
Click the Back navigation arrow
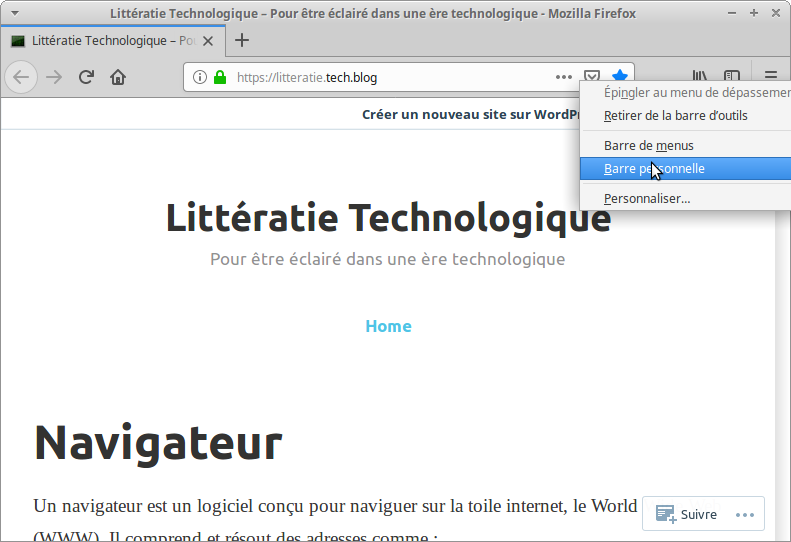(x=22, y=77)
